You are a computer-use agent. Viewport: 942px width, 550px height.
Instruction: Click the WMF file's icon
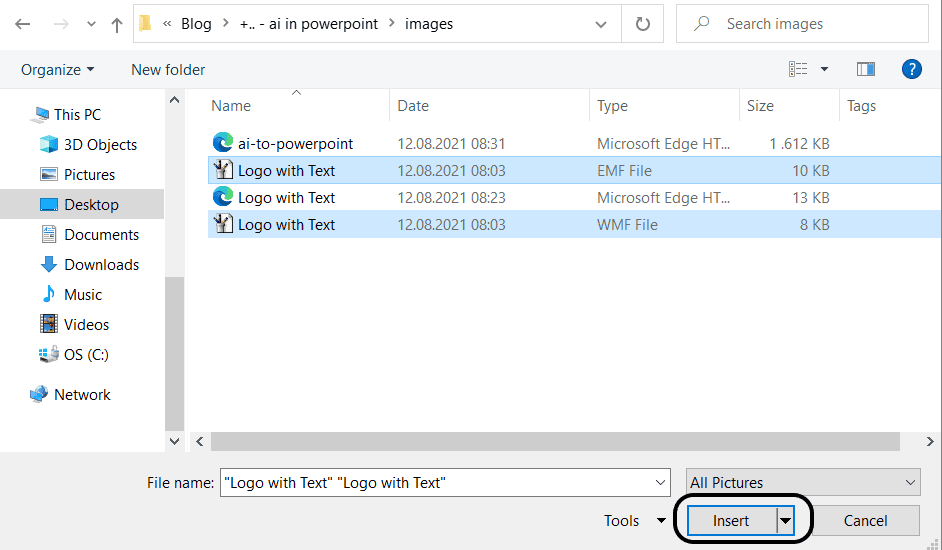pos(223,224)
